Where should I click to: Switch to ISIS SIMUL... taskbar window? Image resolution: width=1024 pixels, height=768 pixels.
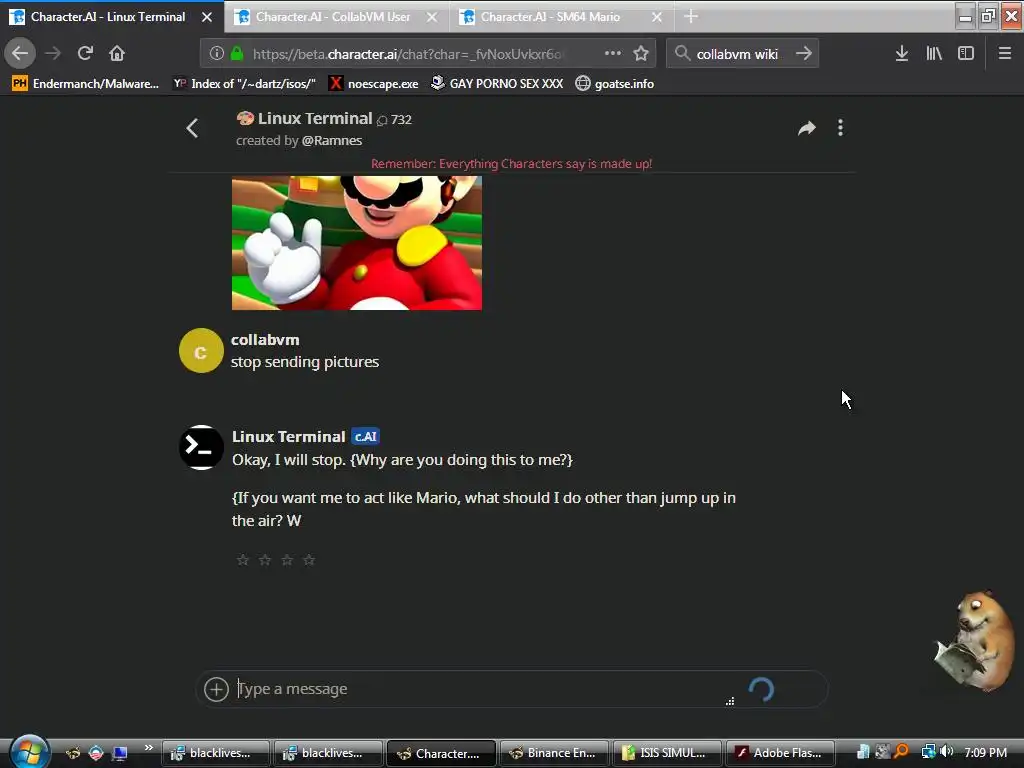667,753
